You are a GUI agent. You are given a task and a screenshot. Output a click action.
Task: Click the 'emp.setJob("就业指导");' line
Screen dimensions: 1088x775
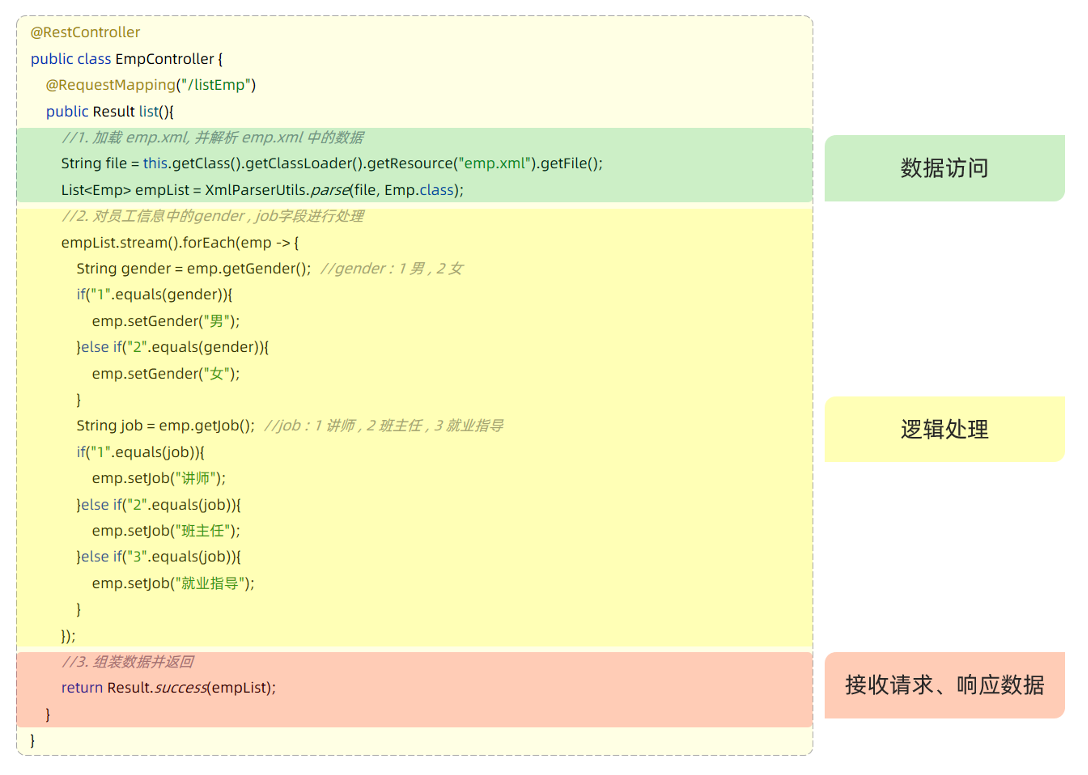click(173, 583)
